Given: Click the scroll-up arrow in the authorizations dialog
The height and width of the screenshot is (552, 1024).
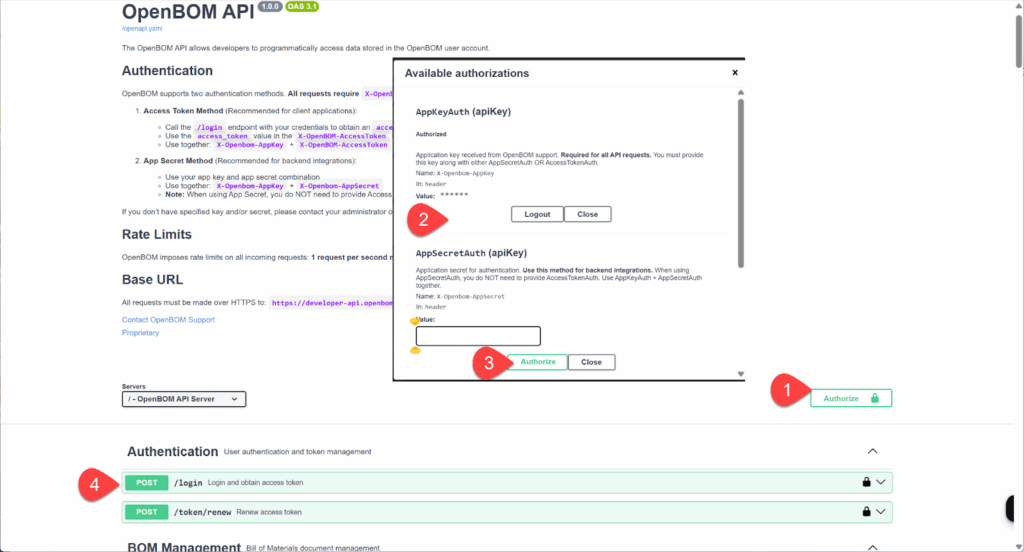Looking at the screenshot, I should pyautogui.click(x=740, y=93).
